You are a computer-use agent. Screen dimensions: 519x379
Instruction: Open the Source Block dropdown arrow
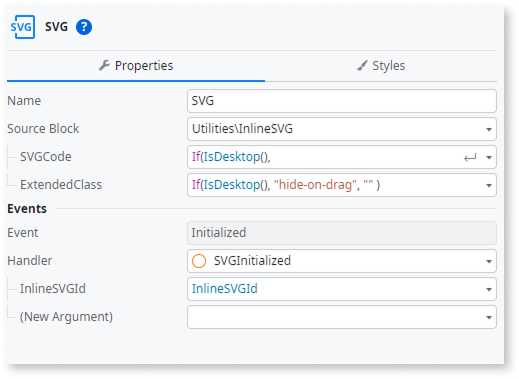(489, 129)
